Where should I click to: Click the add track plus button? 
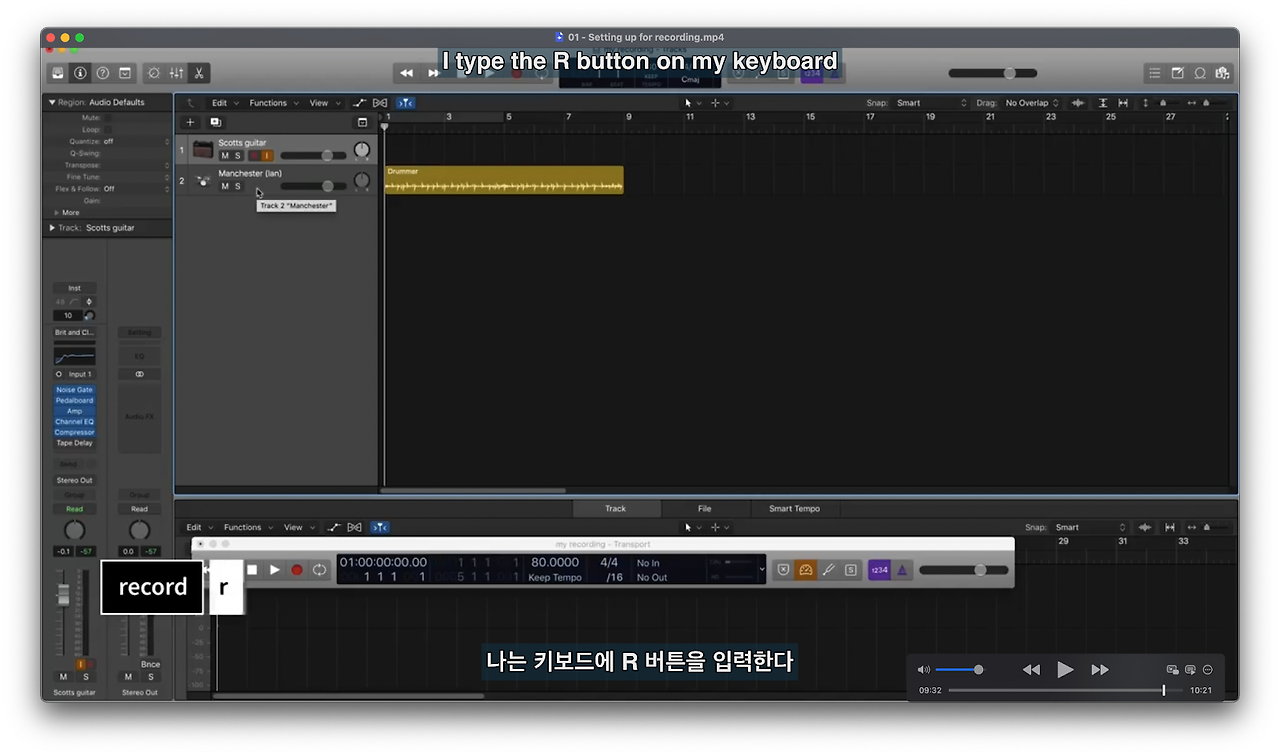click(x=191, y=122)
